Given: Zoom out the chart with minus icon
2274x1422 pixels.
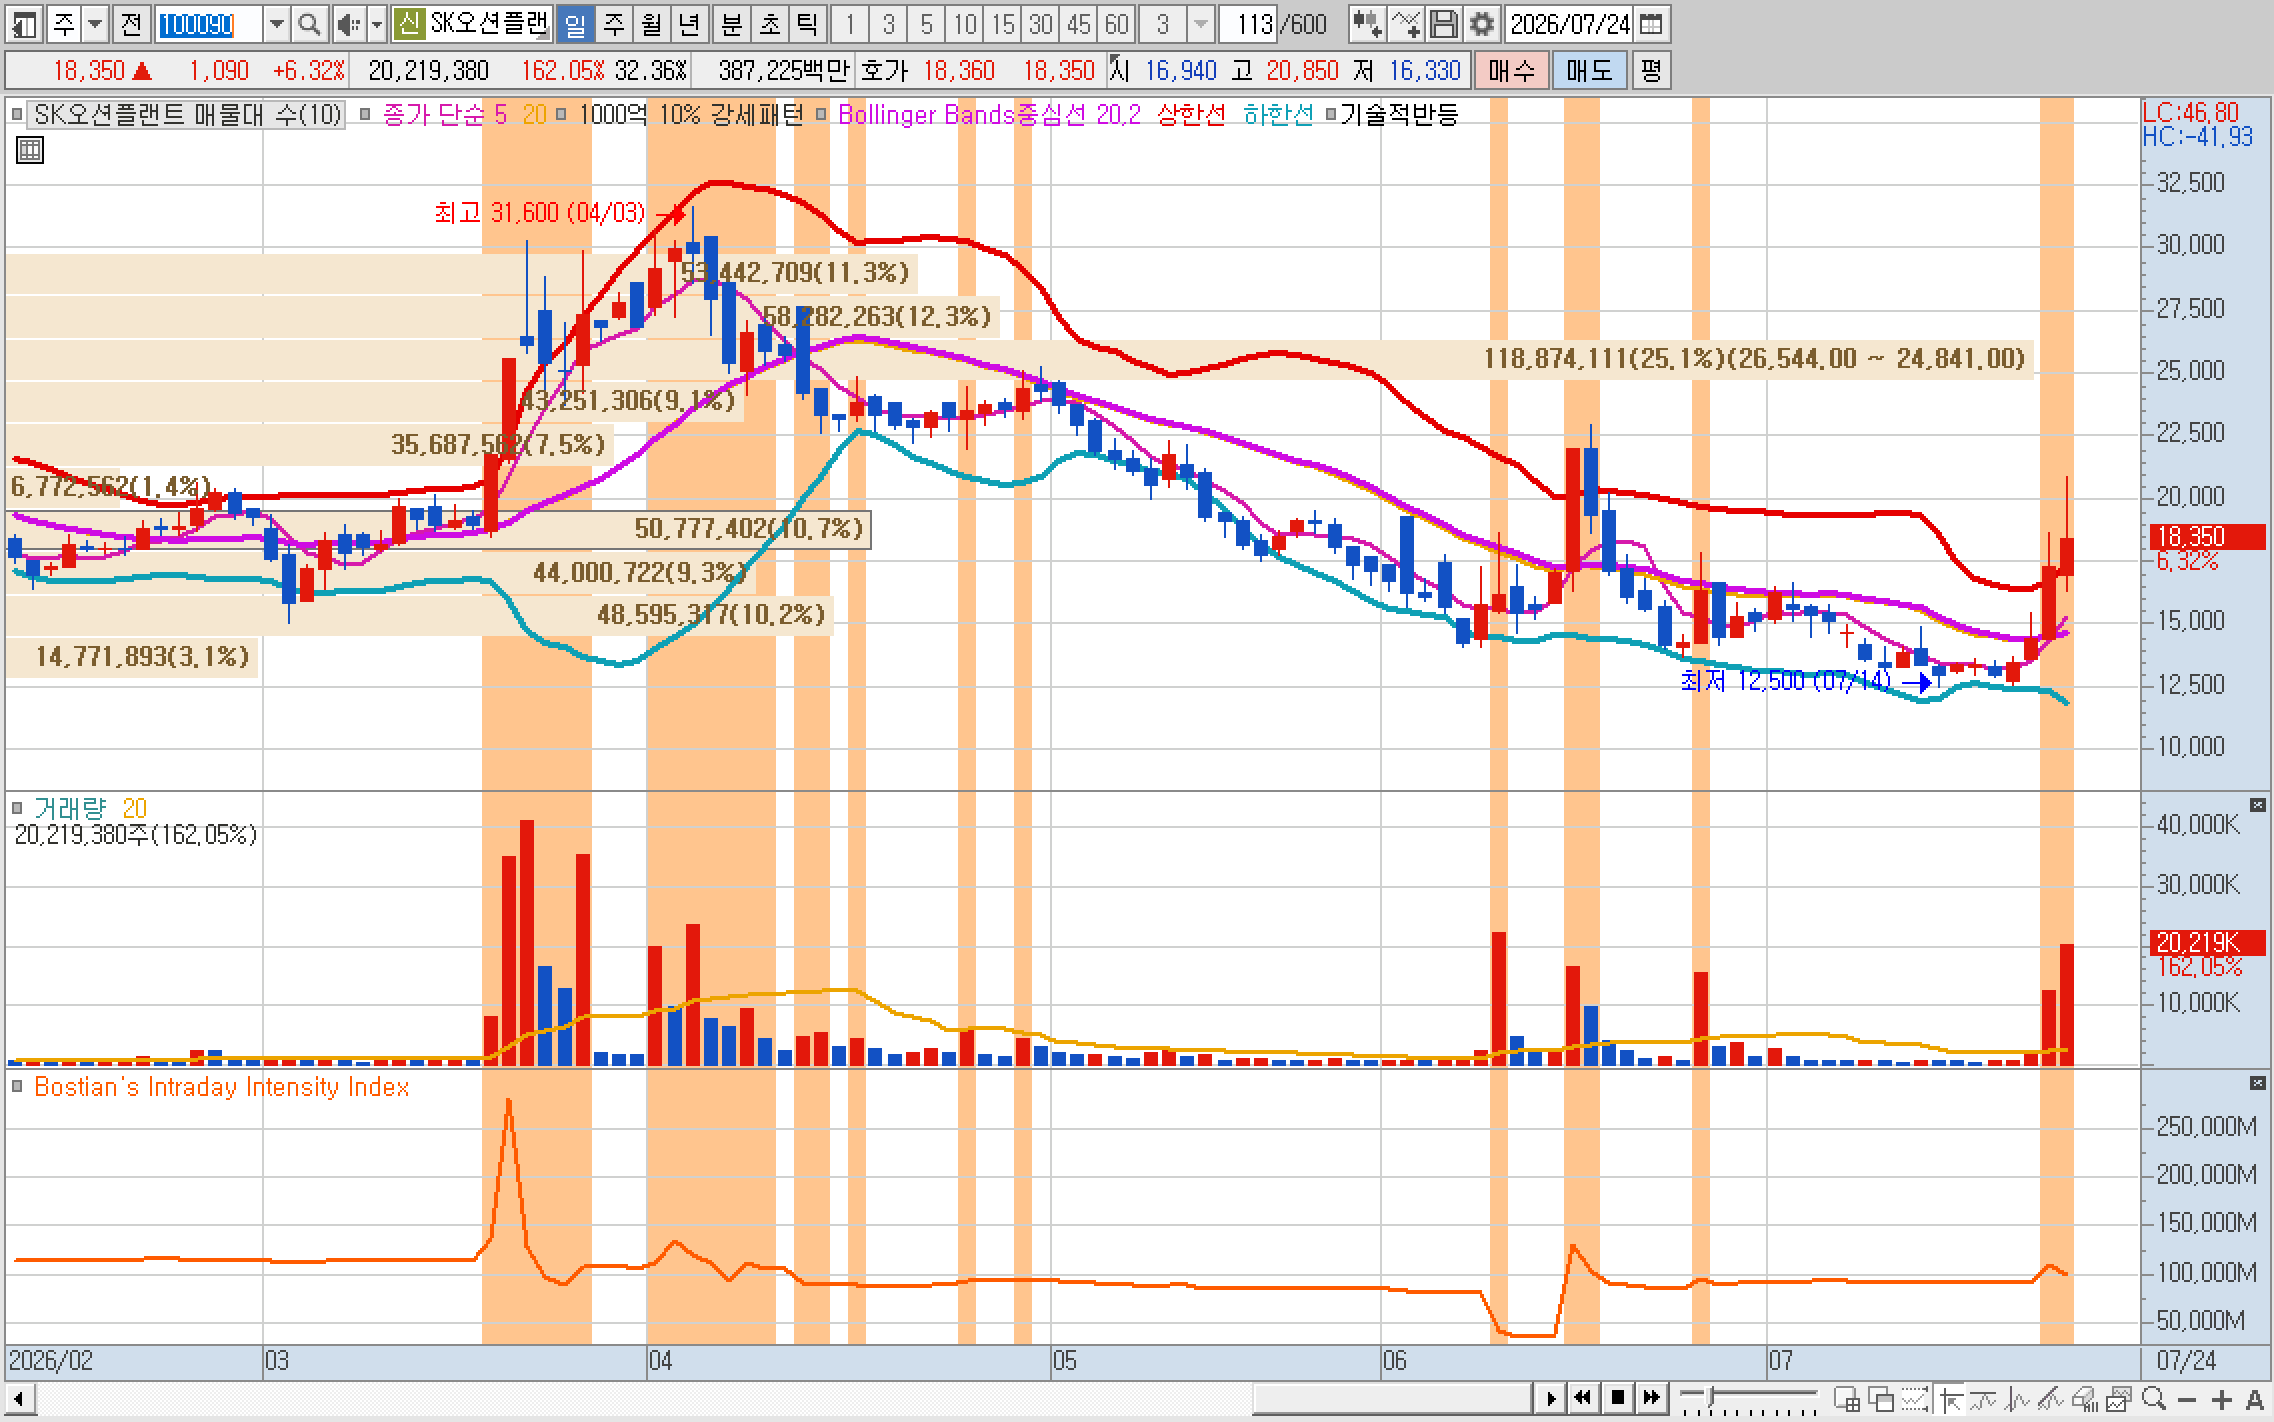Looking at the screenshot, I should tap(2187, 1398).
